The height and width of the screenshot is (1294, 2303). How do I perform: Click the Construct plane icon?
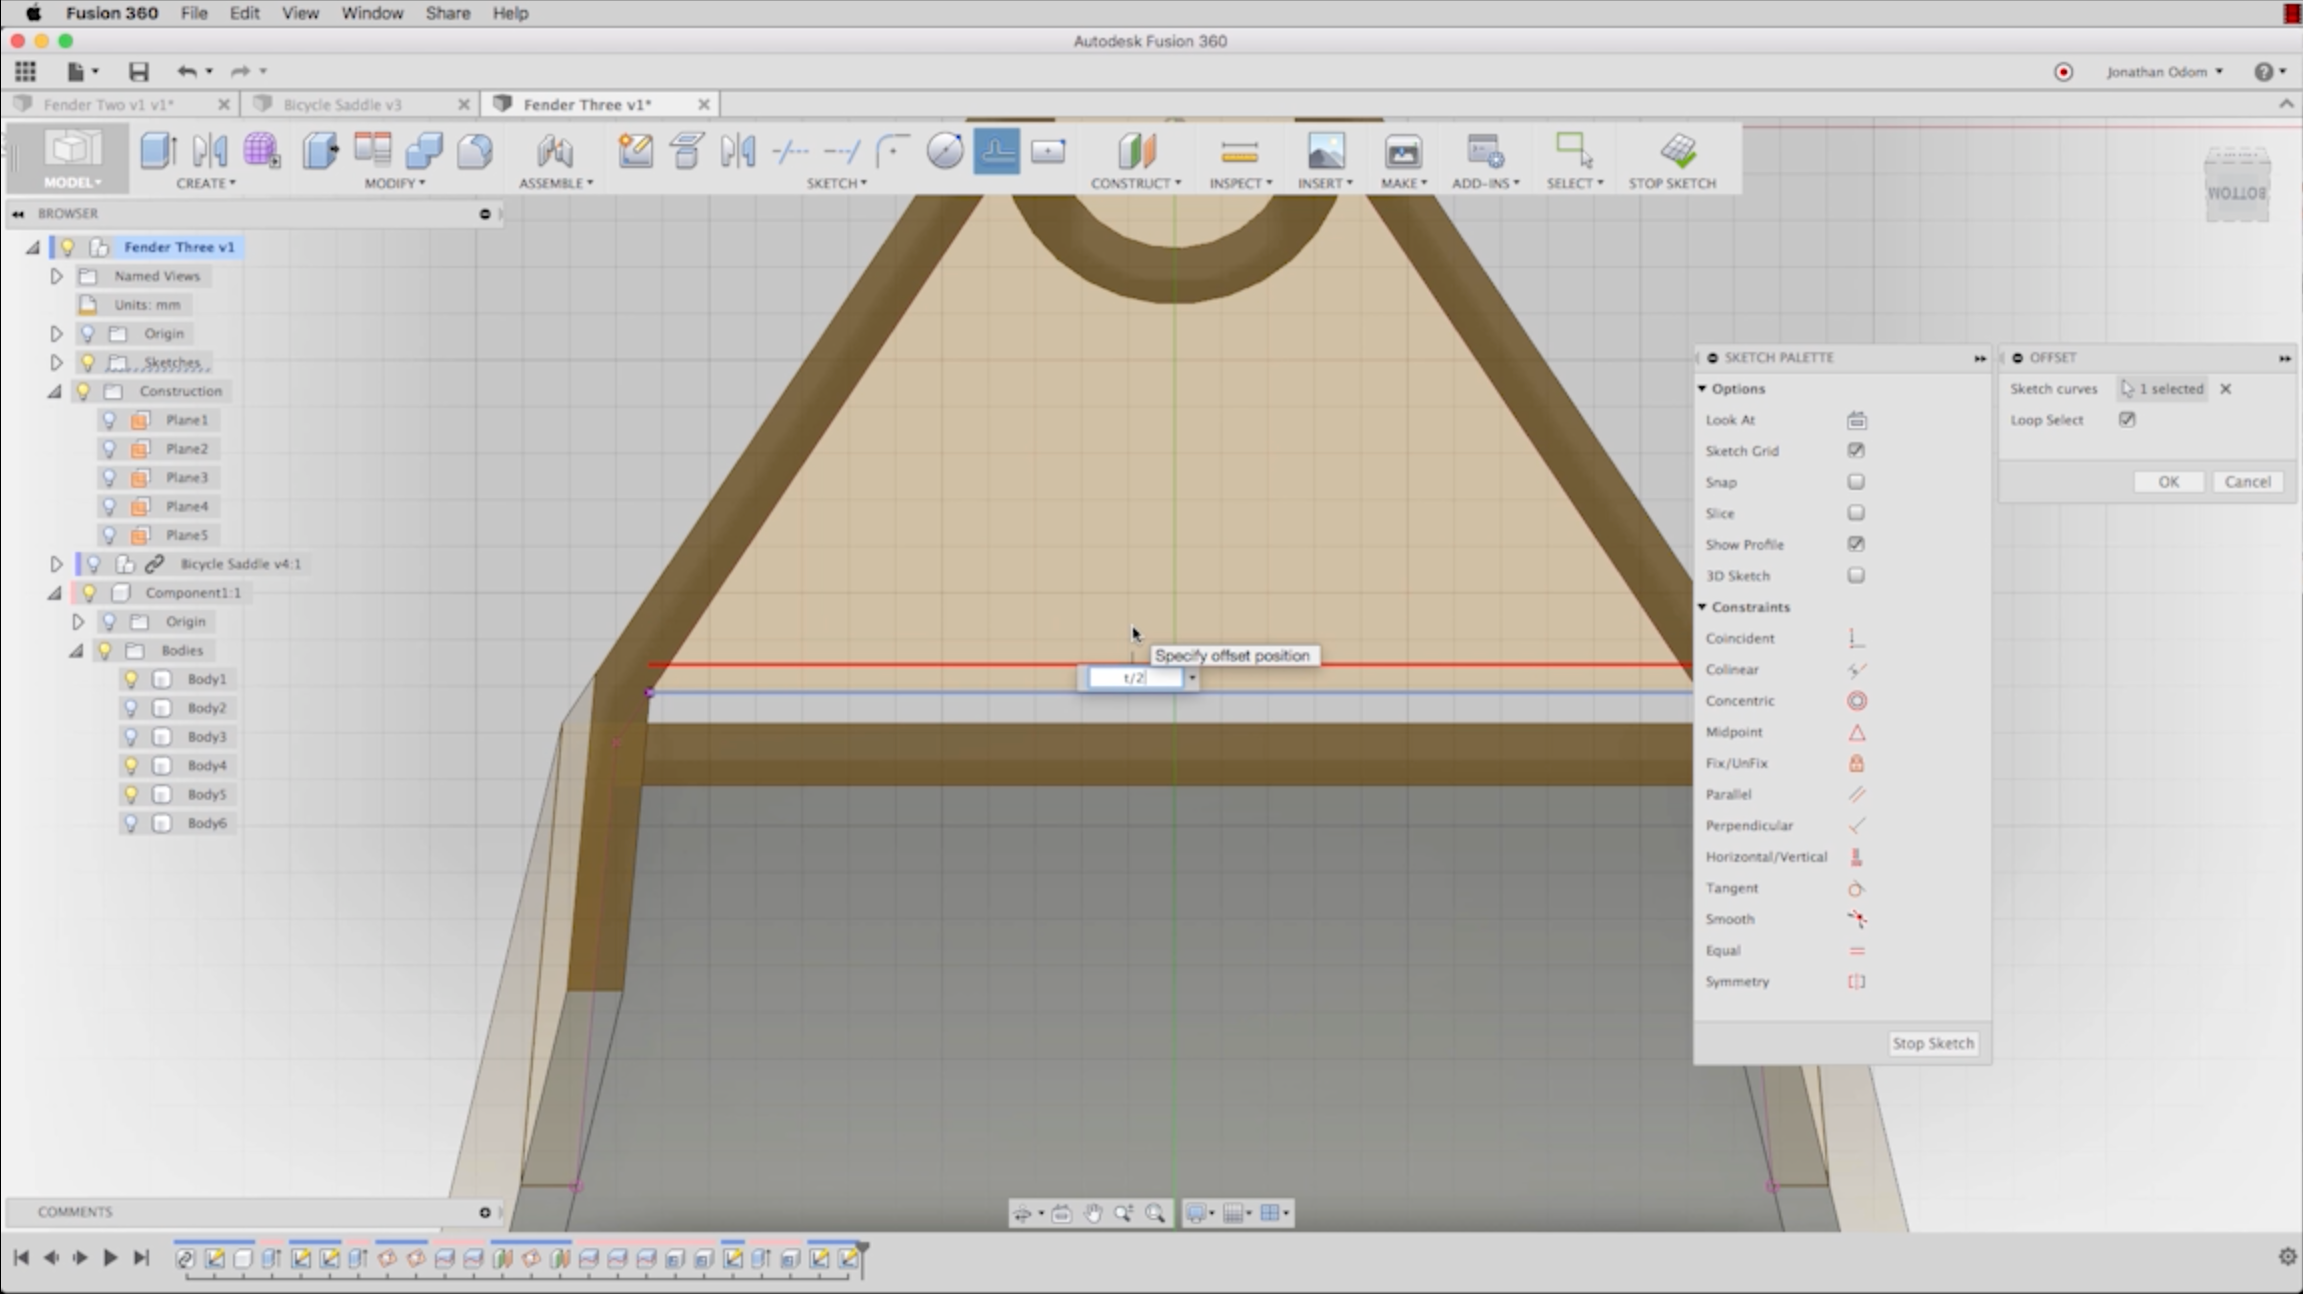[x=1136, y=152]
